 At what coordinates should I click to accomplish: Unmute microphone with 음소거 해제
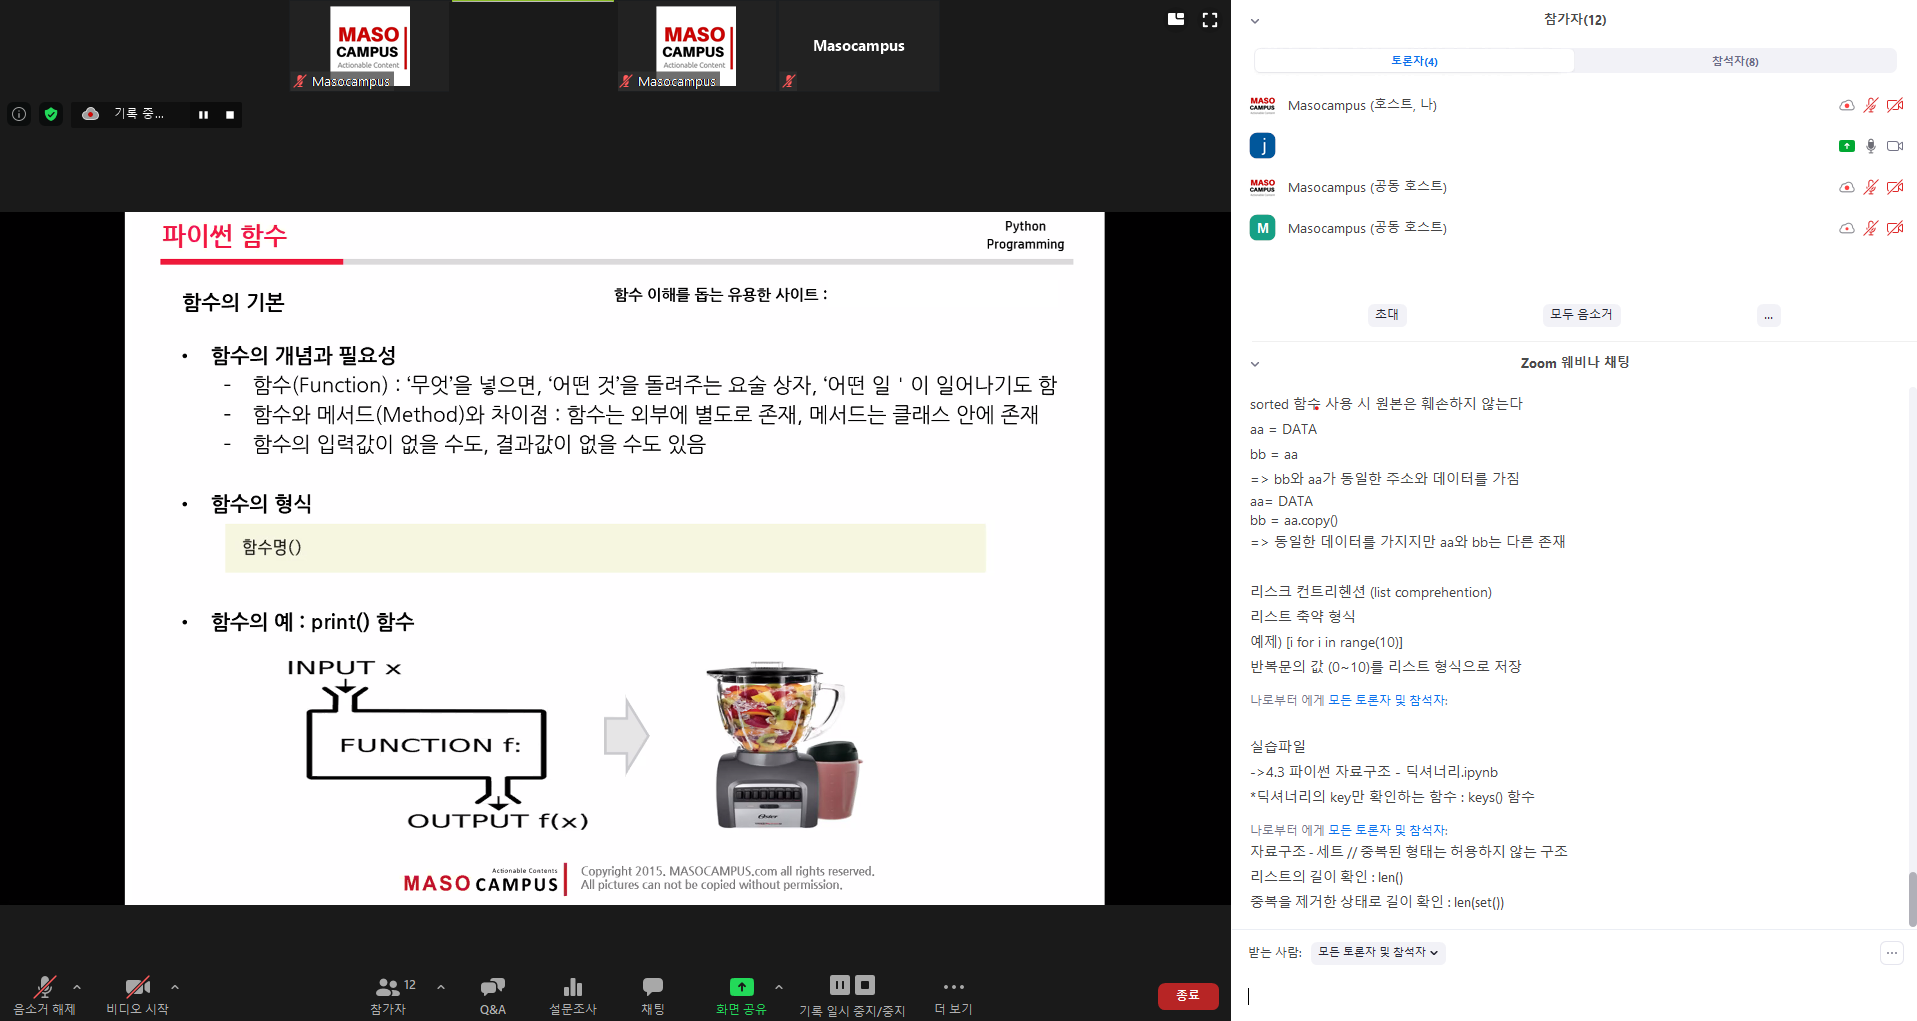[44, 987]
